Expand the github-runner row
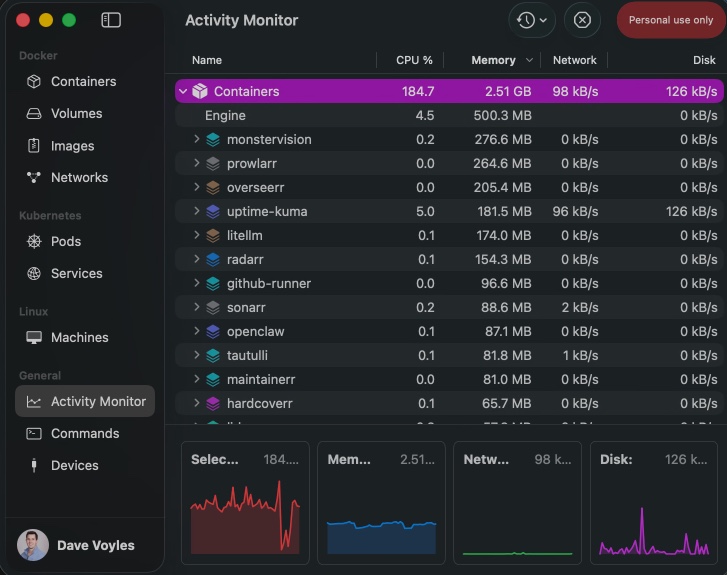The image size is (727, 575). [197, 283]
